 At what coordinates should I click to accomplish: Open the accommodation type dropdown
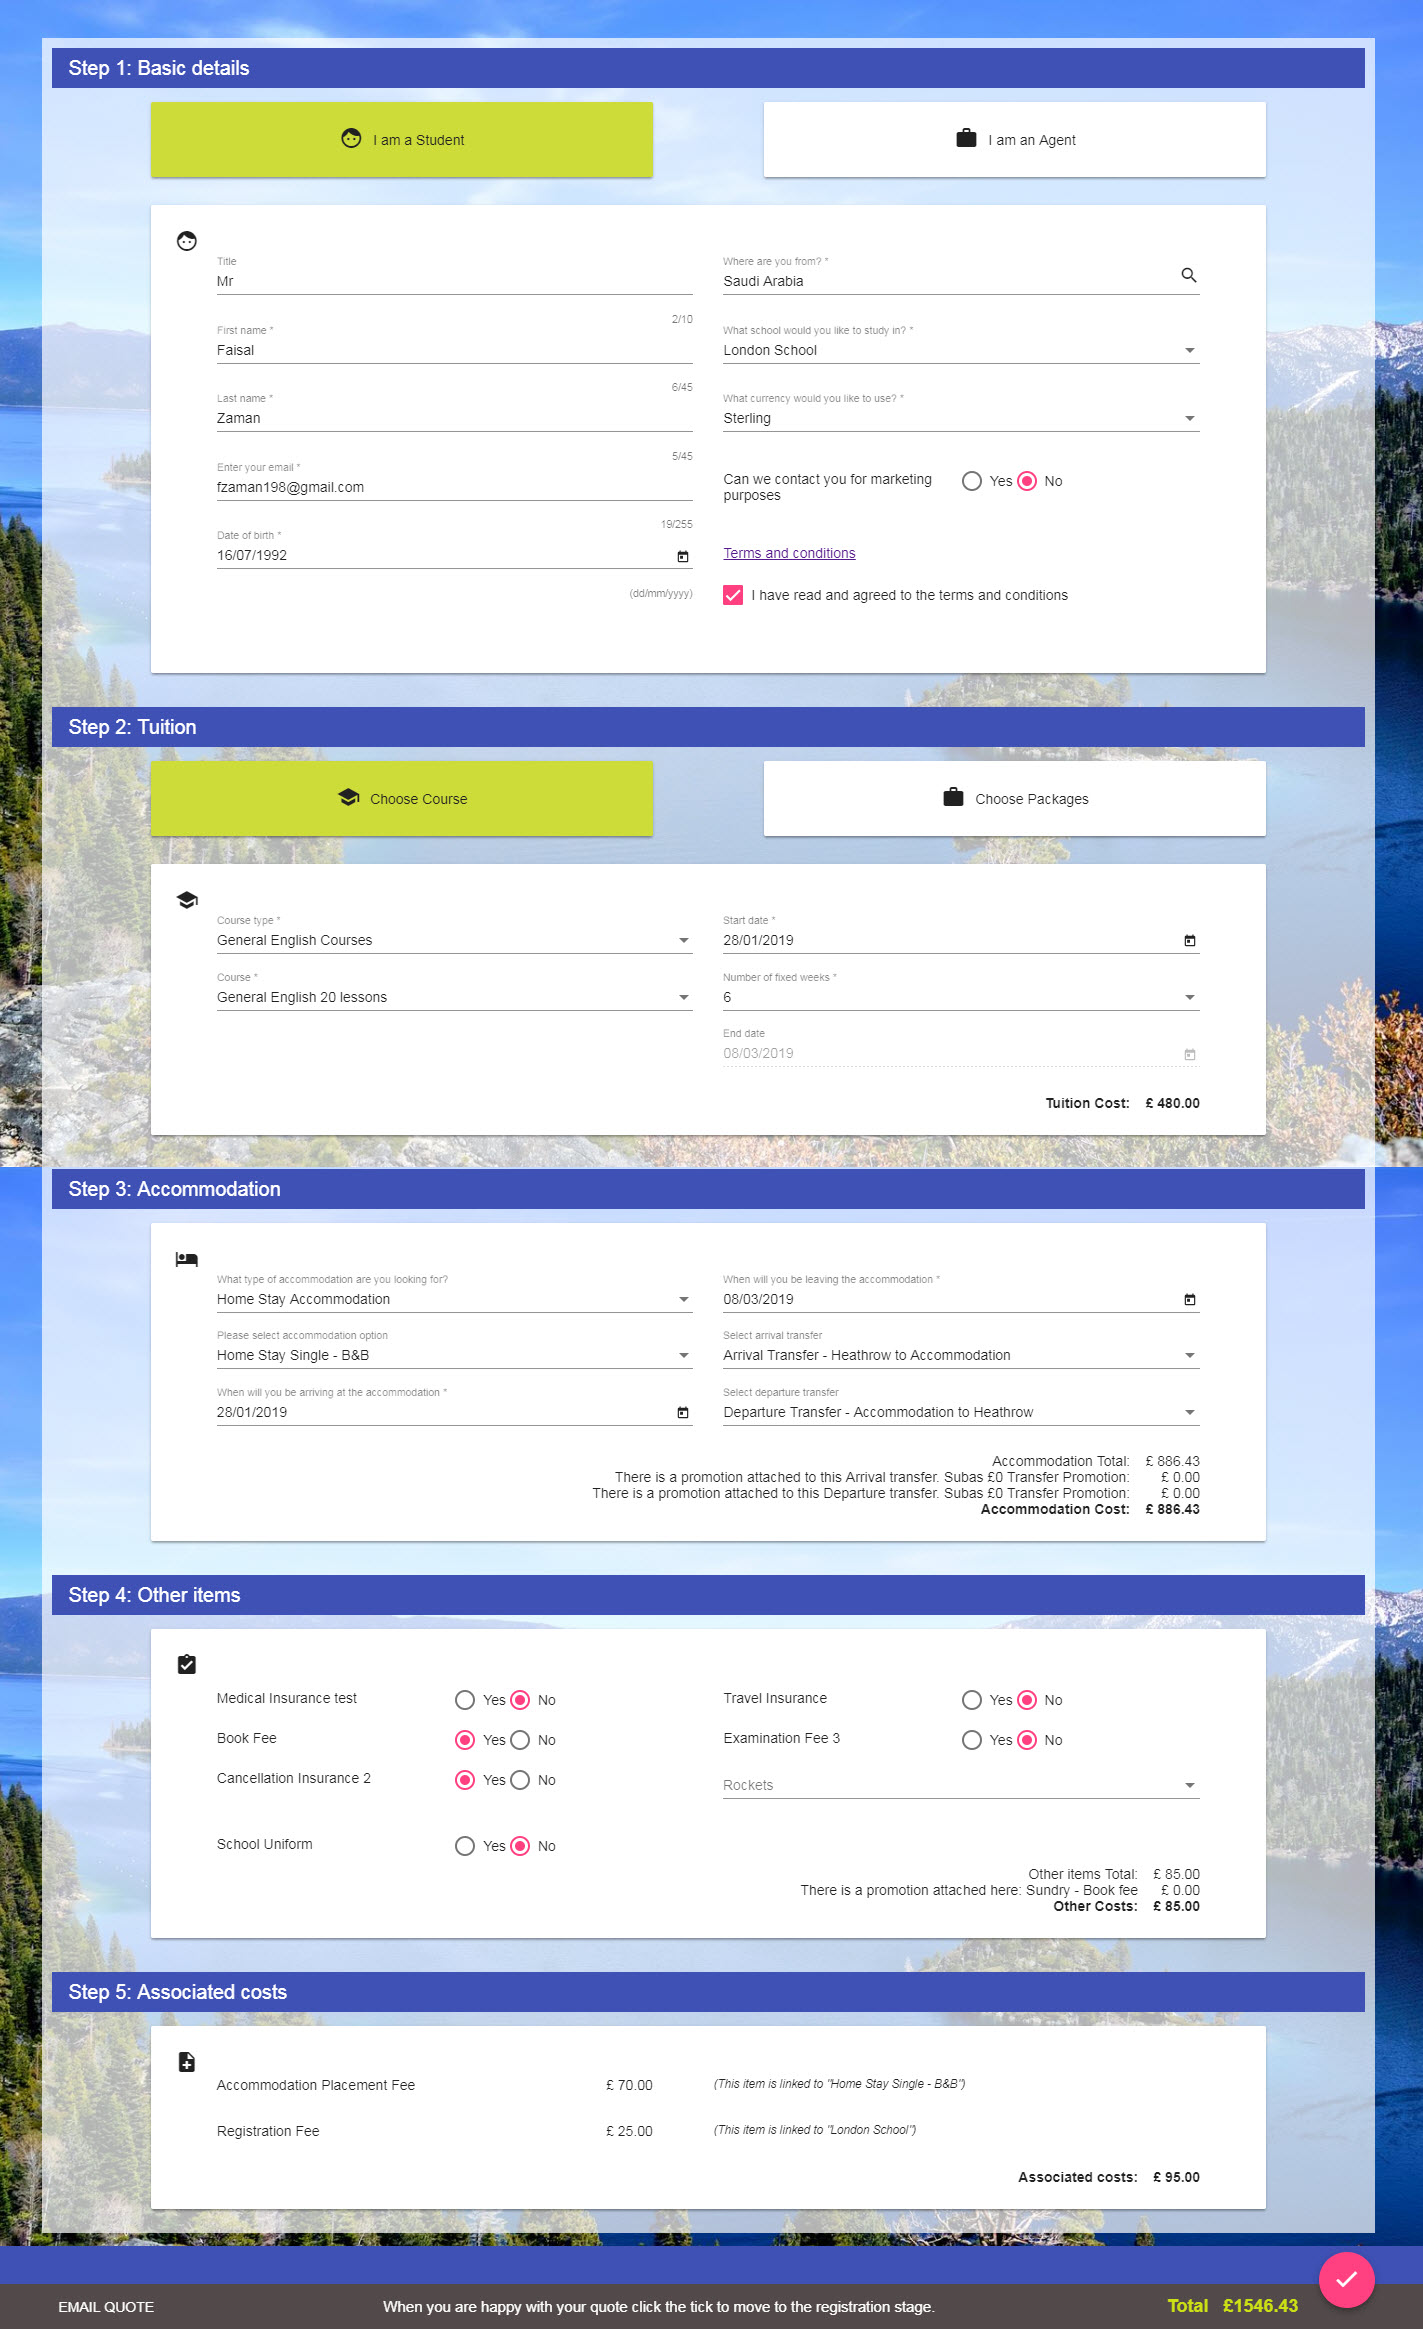pyautogui.click(x=455, y=1299)
